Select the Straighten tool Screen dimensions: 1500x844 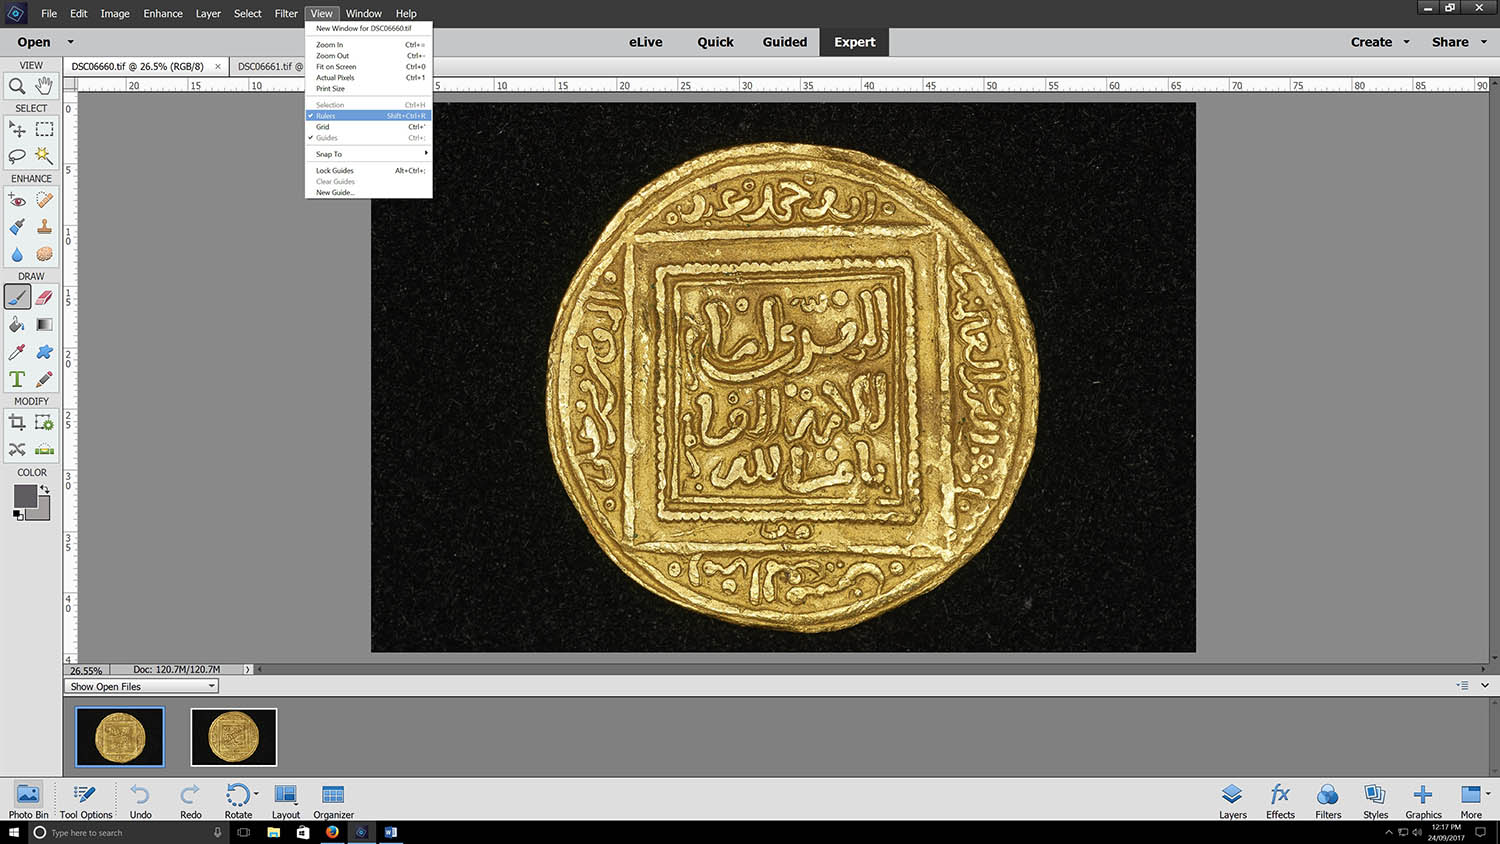pyautogui.click(x=44, y=449)
